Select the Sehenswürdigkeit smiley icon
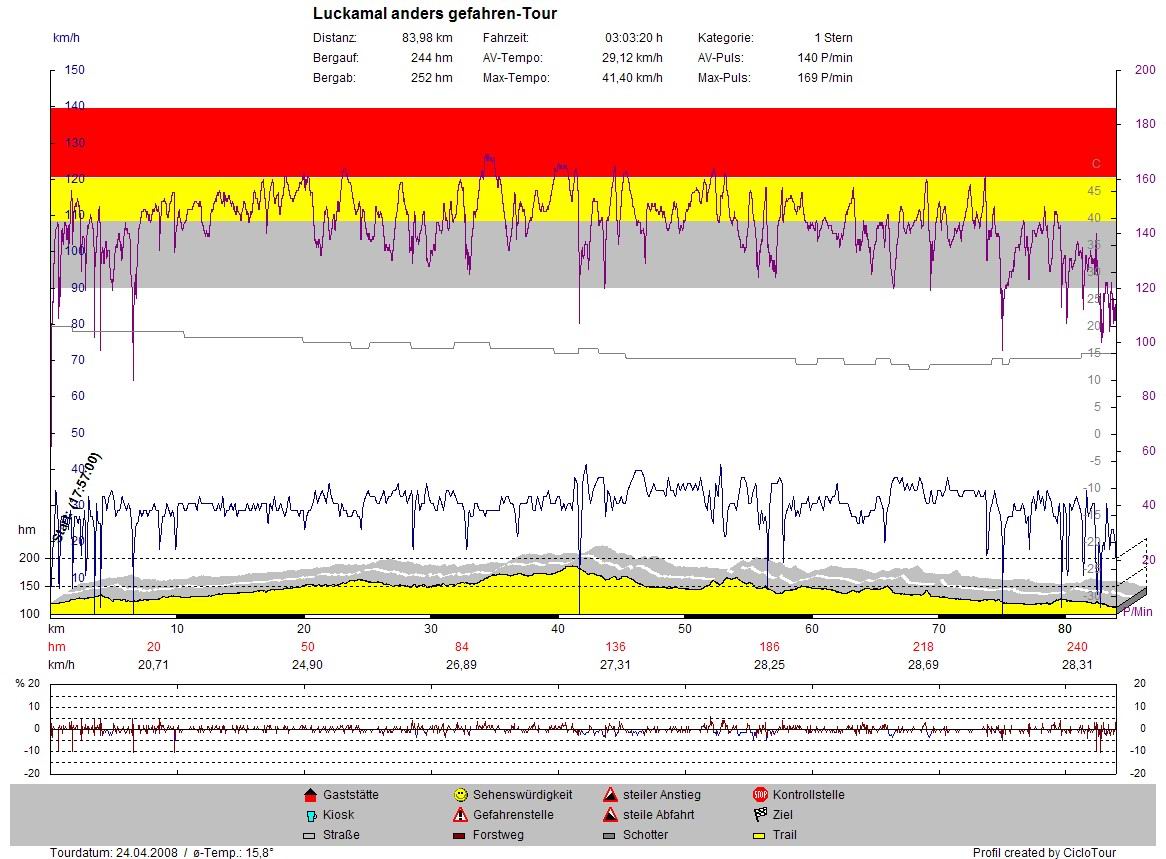 (460, 795)
